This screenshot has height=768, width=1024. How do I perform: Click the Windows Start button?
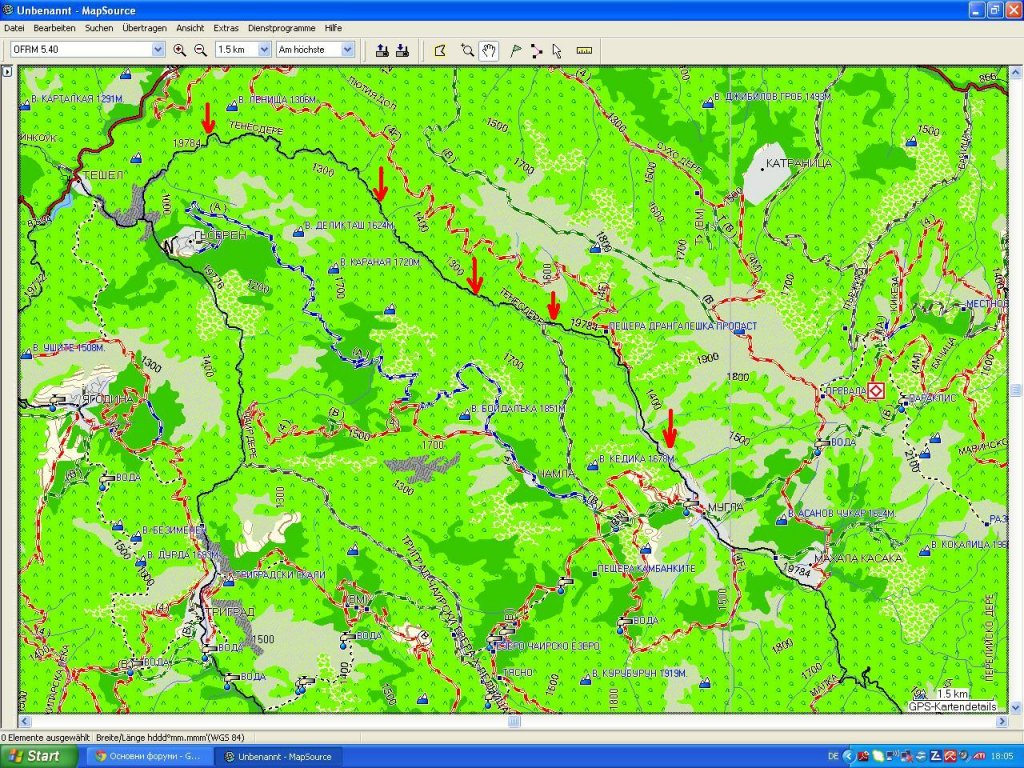38,756
